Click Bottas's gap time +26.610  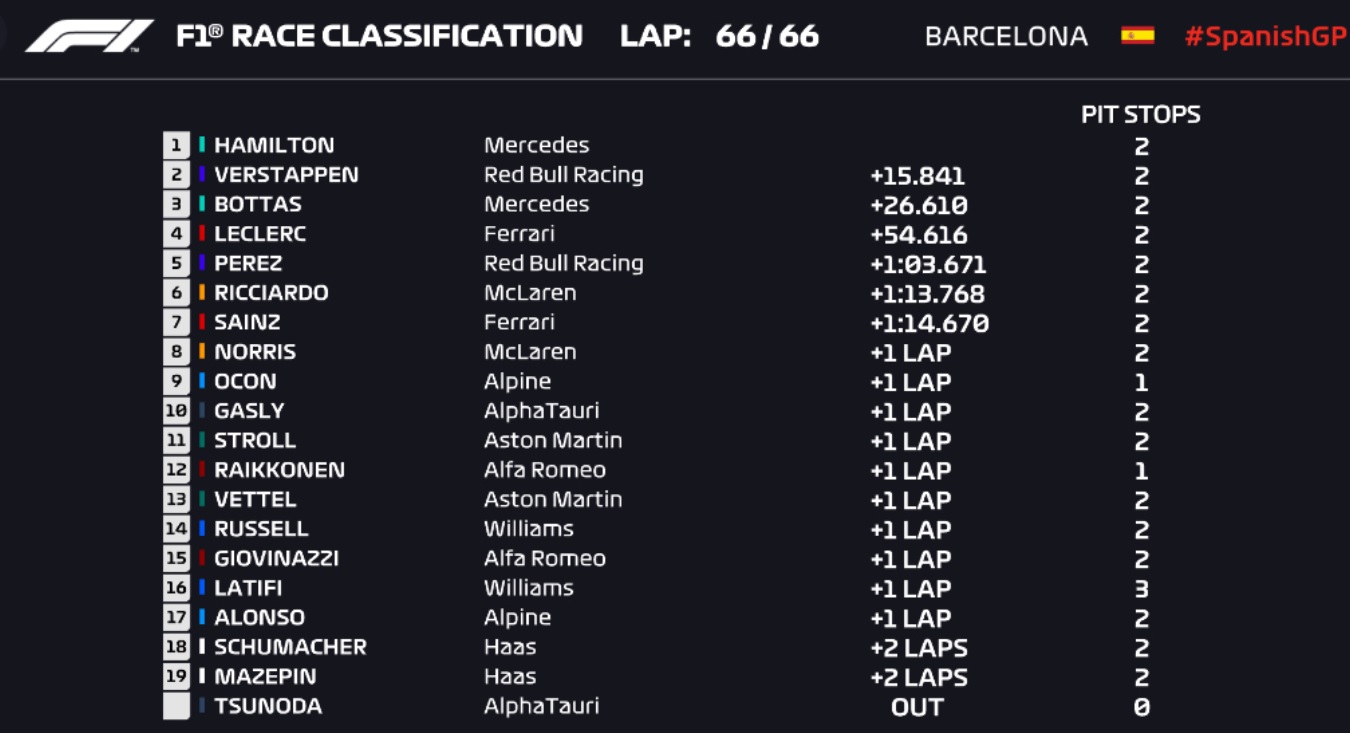918,205
